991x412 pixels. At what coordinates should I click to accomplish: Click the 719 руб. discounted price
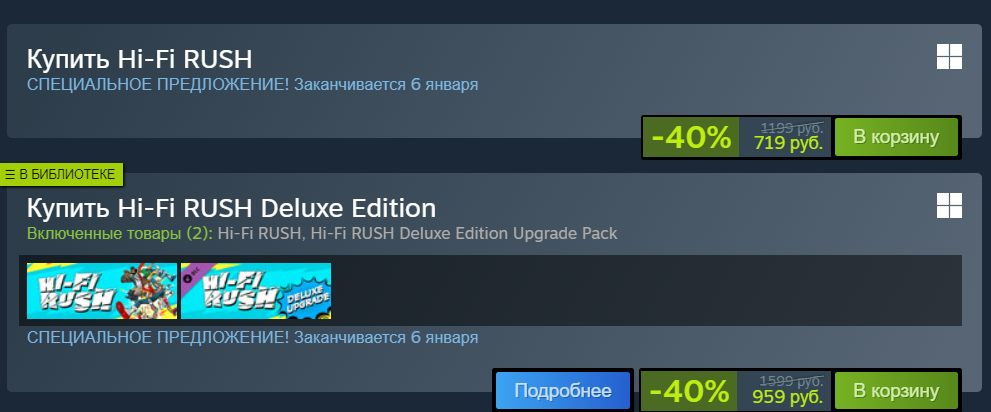point(789,143)
